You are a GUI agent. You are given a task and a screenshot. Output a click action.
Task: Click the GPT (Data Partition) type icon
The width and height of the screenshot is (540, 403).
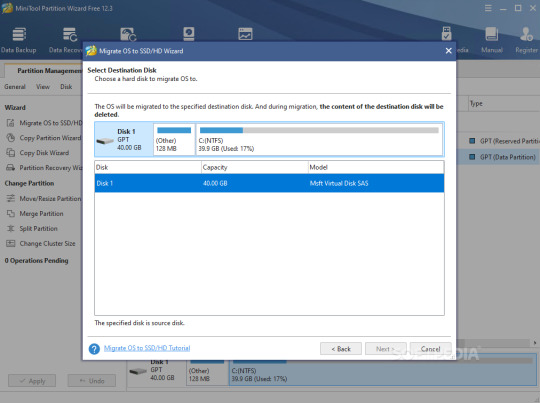tap(472, 157)
